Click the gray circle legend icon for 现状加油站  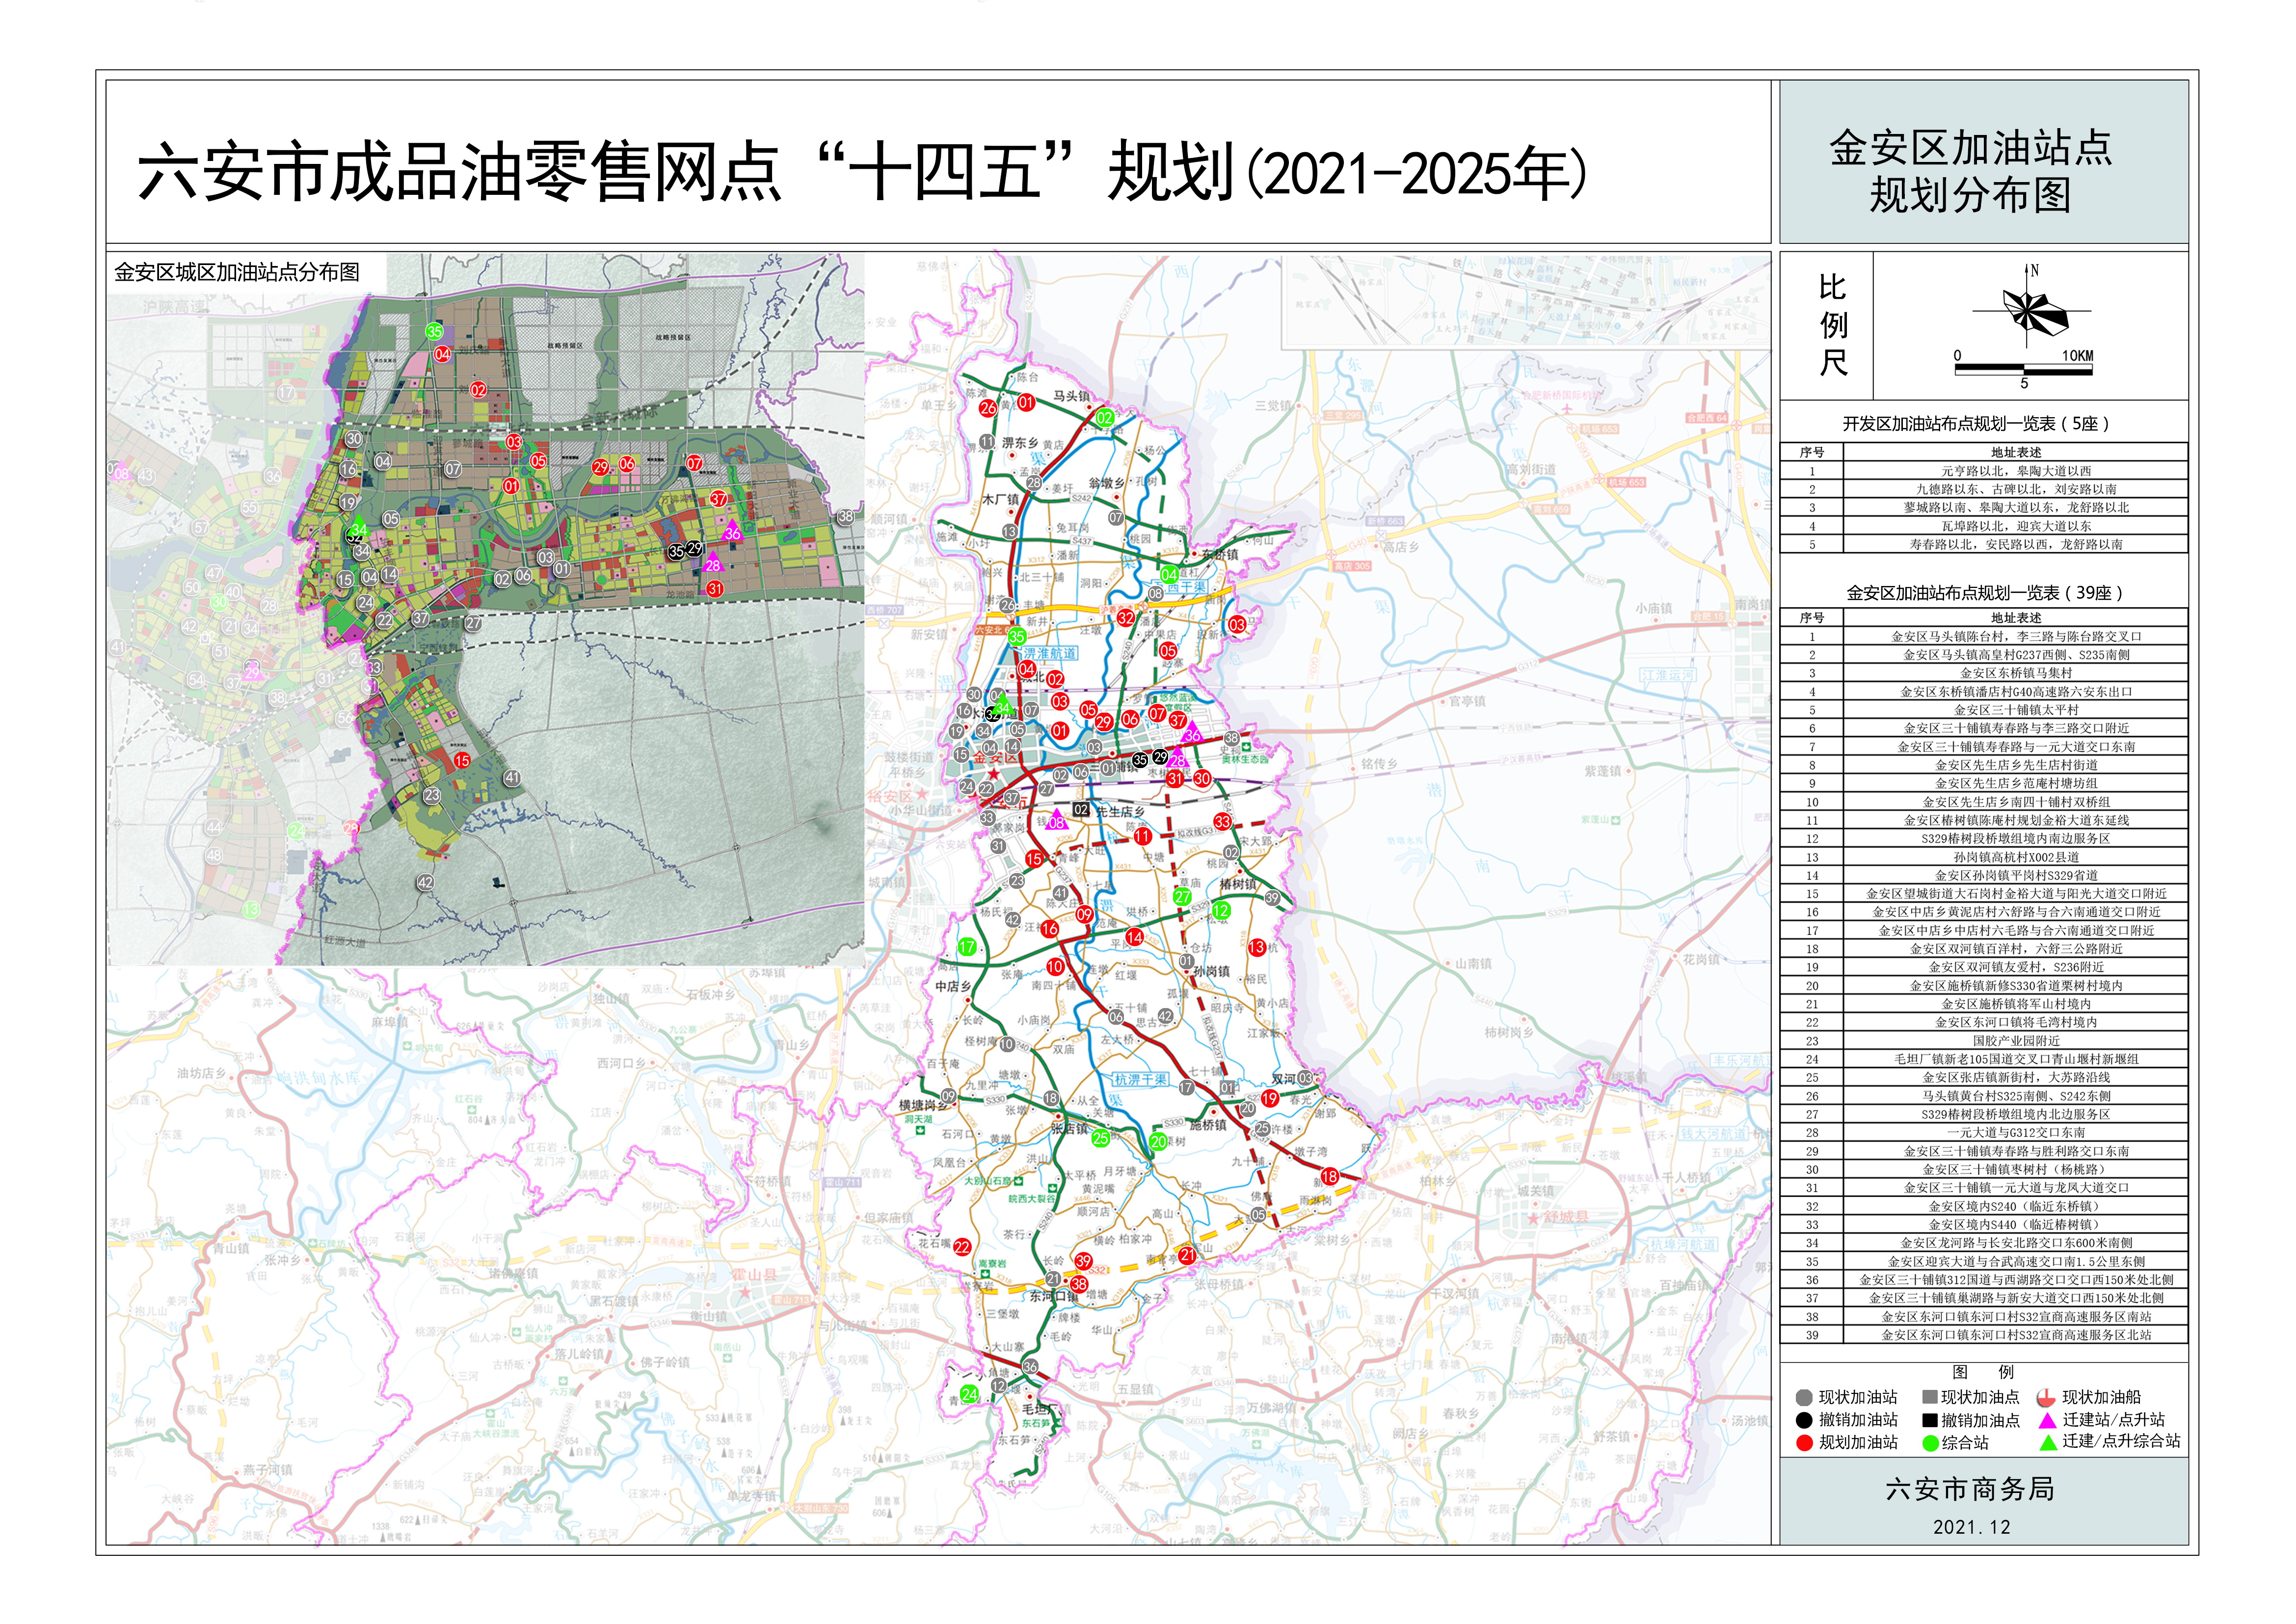tap(1804, 1398)
